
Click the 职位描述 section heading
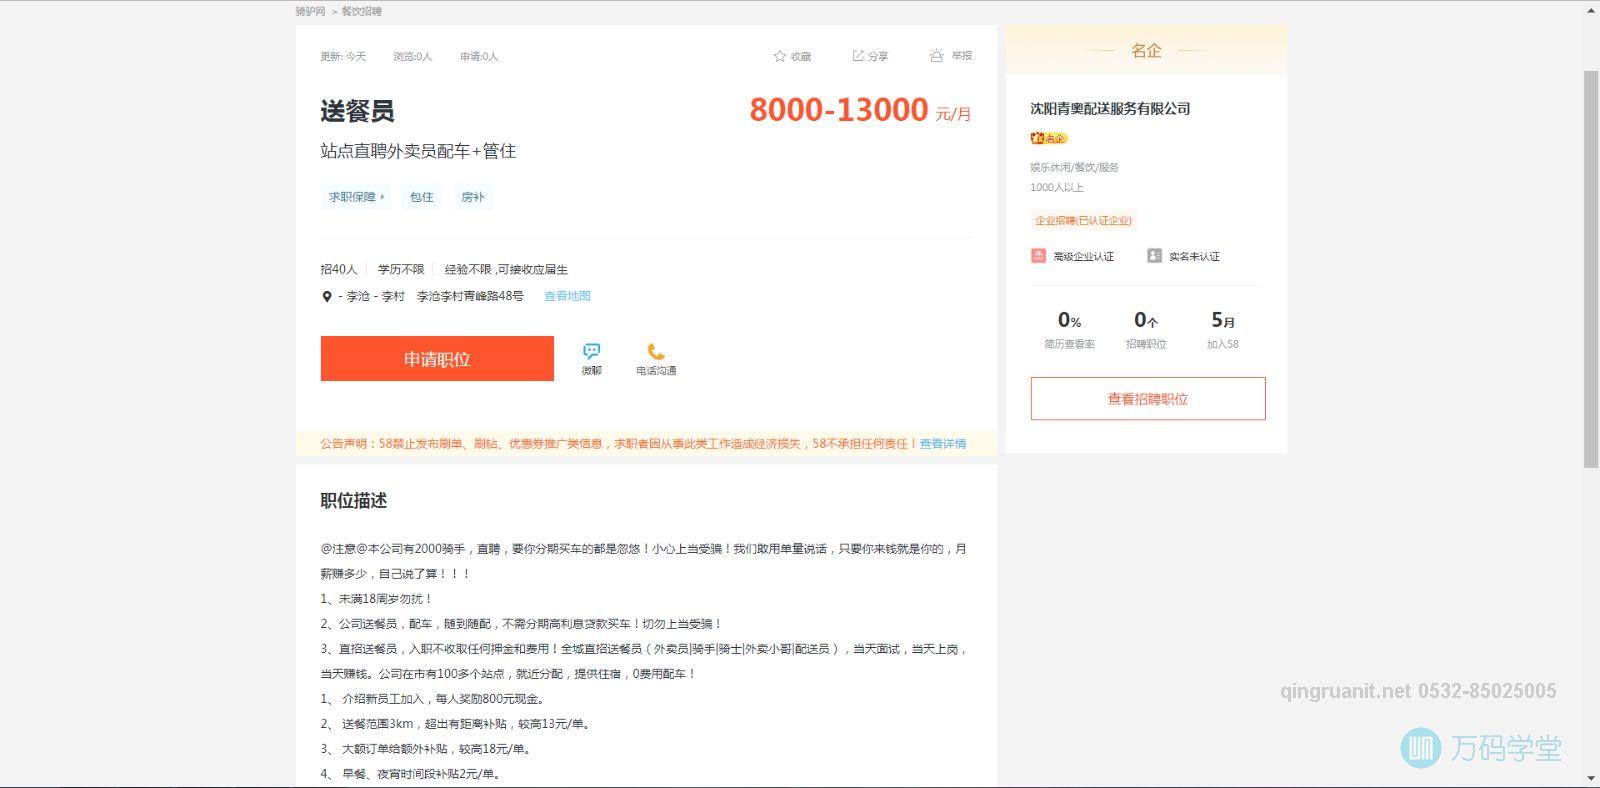point(354,501)
